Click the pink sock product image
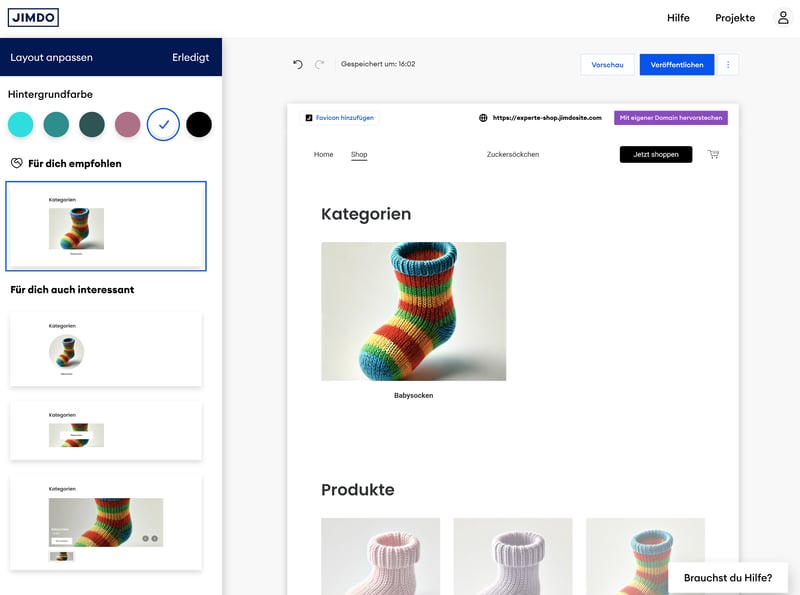This screenshot has height=595, width=800. pos(381,556)
